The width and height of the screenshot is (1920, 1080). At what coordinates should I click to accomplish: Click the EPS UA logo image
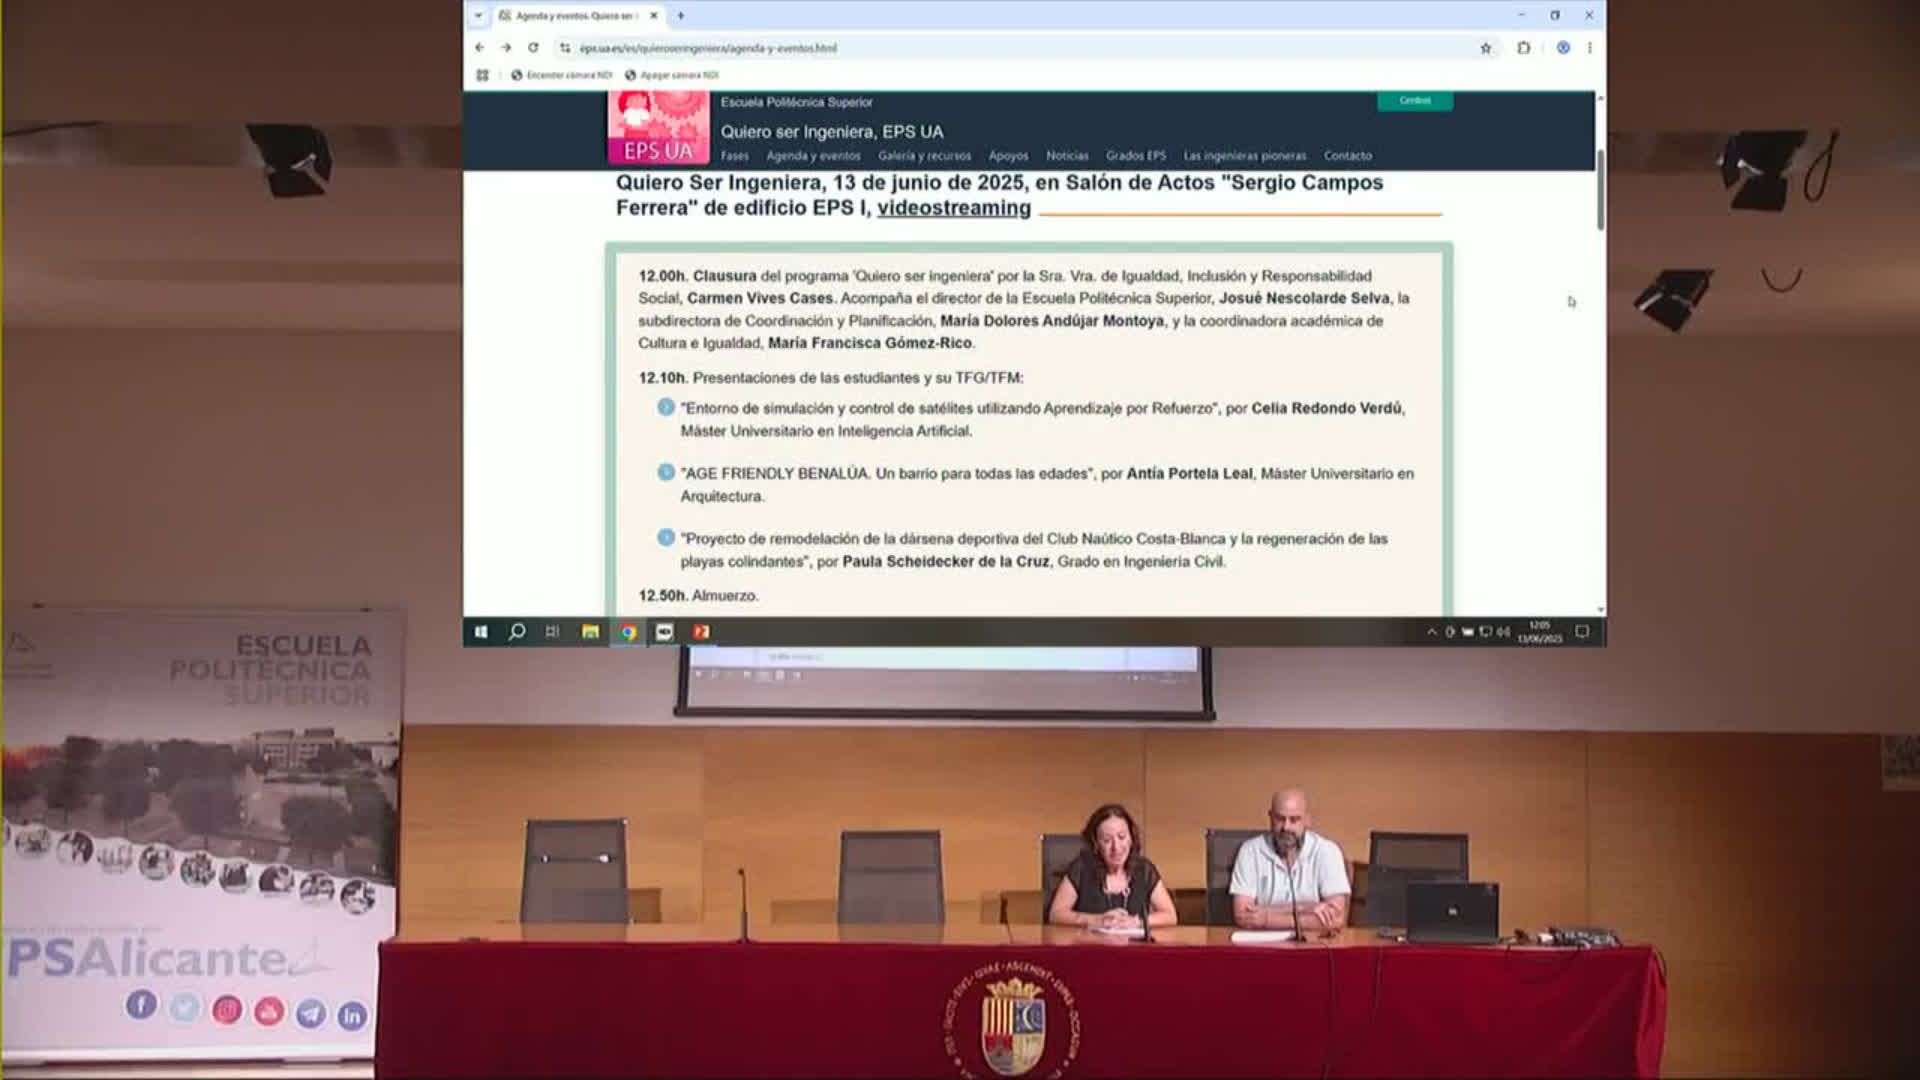(x=658, y=128)
